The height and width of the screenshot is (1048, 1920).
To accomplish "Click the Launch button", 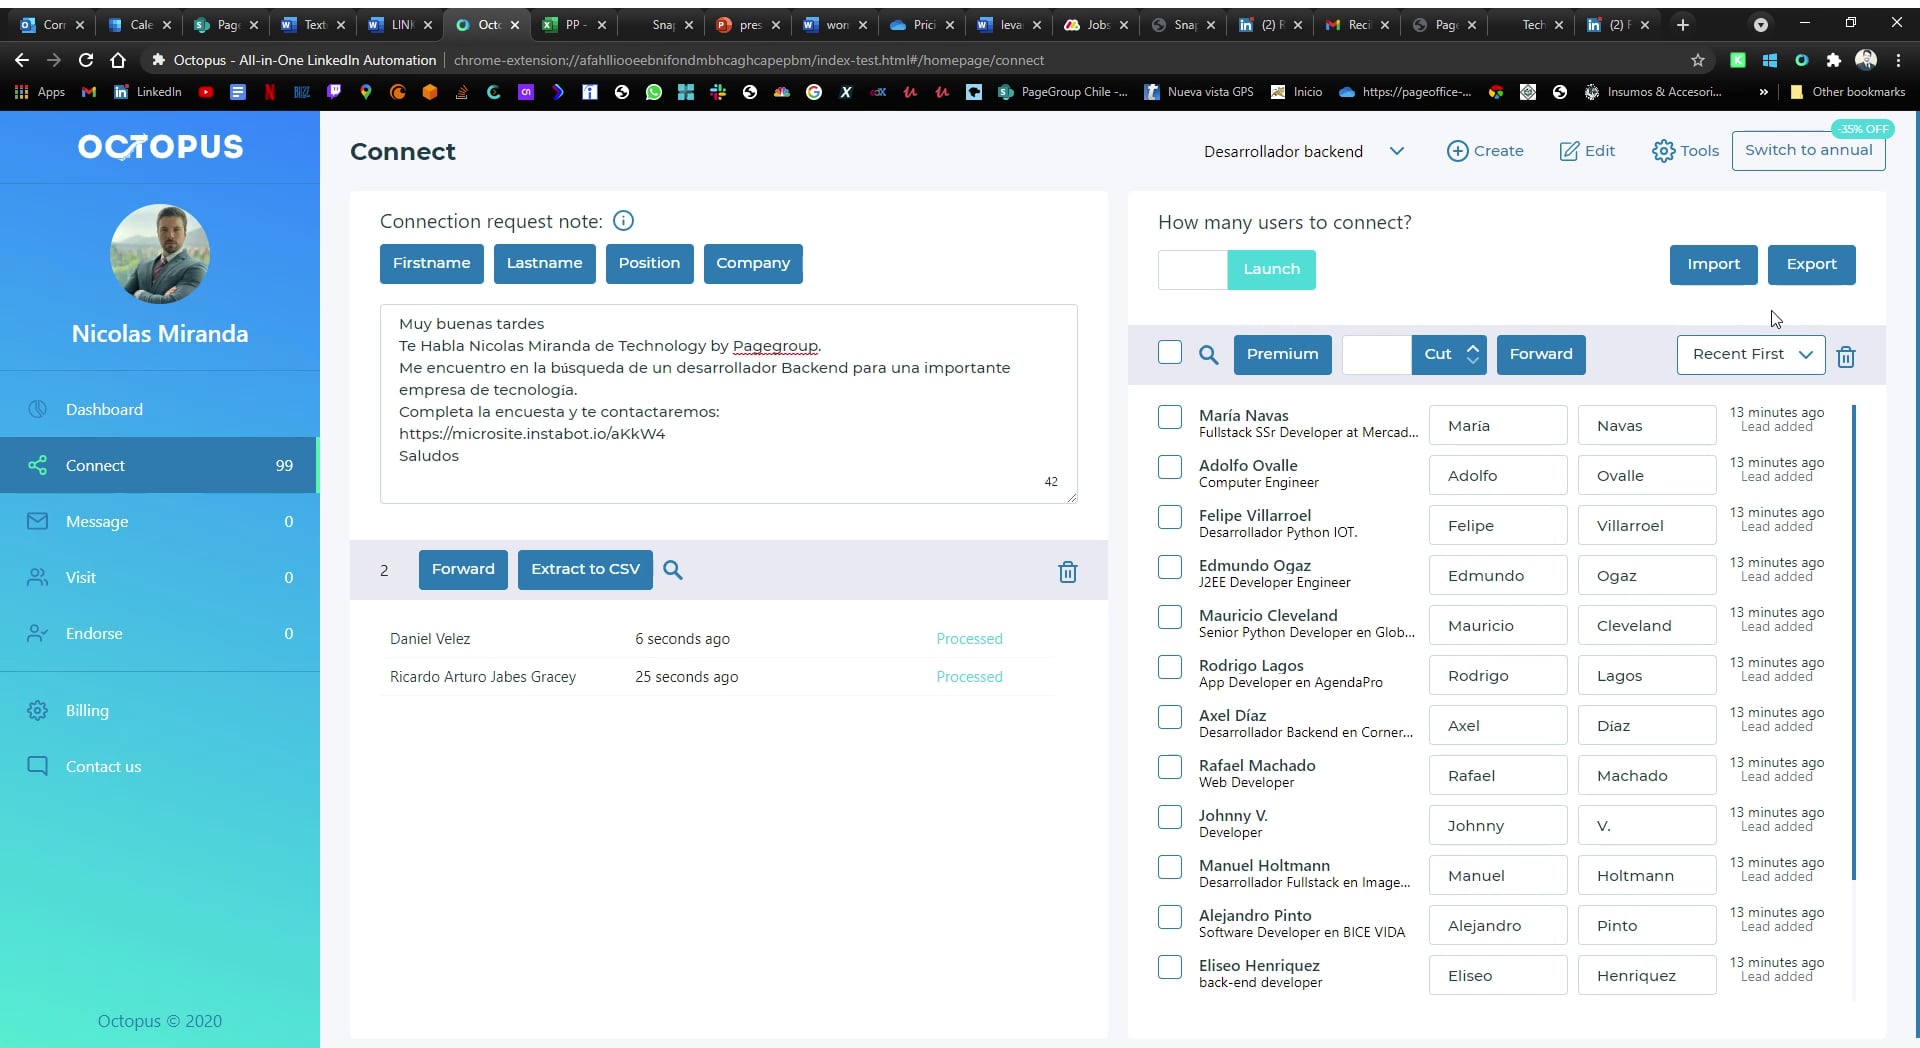I will click(1271, 269).
